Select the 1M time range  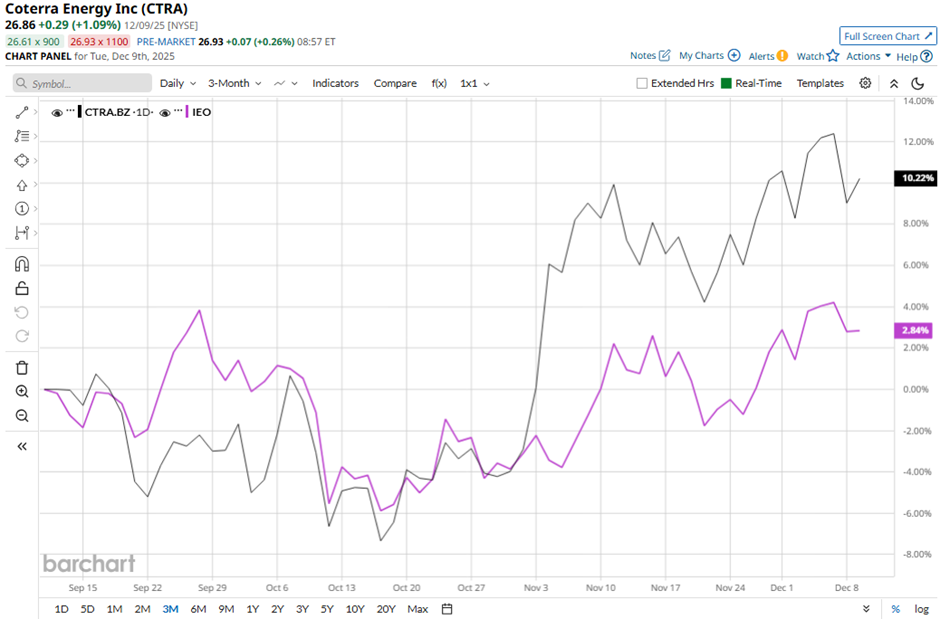pyautogui.click(x=115, y=609)
